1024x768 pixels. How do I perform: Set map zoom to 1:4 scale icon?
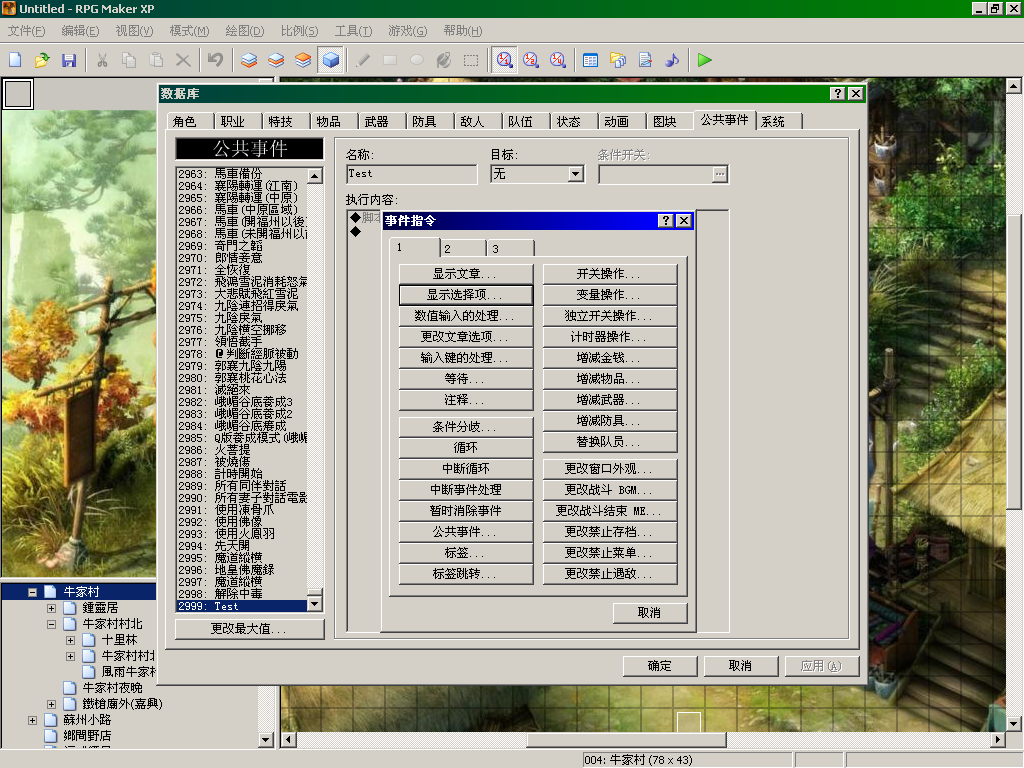(558, 60)
